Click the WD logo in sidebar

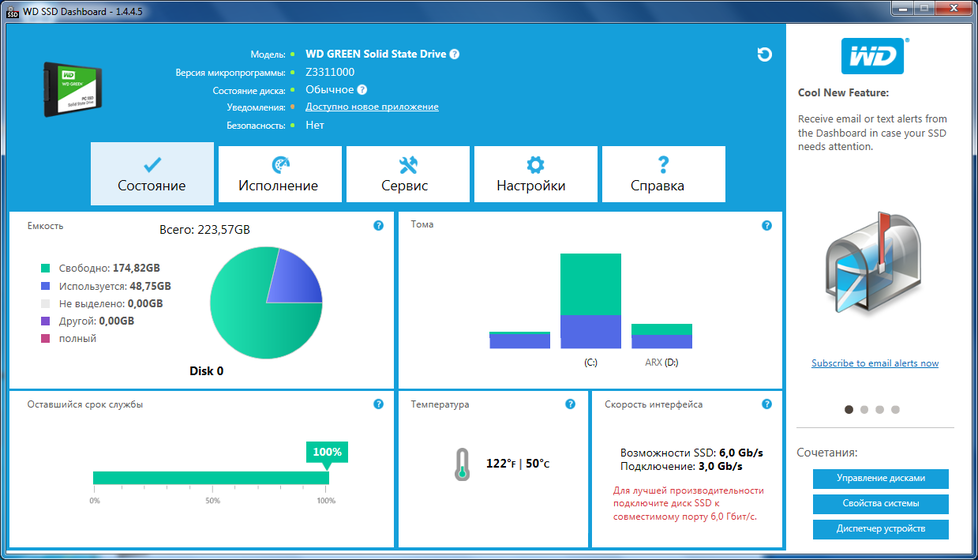(x=875, y=58)
